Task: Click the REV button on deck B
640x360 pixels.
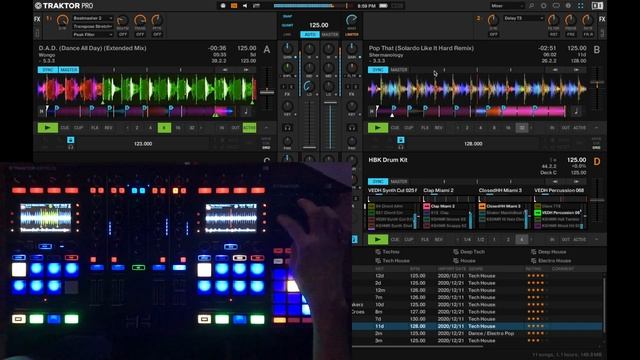Action: point(438,128)
